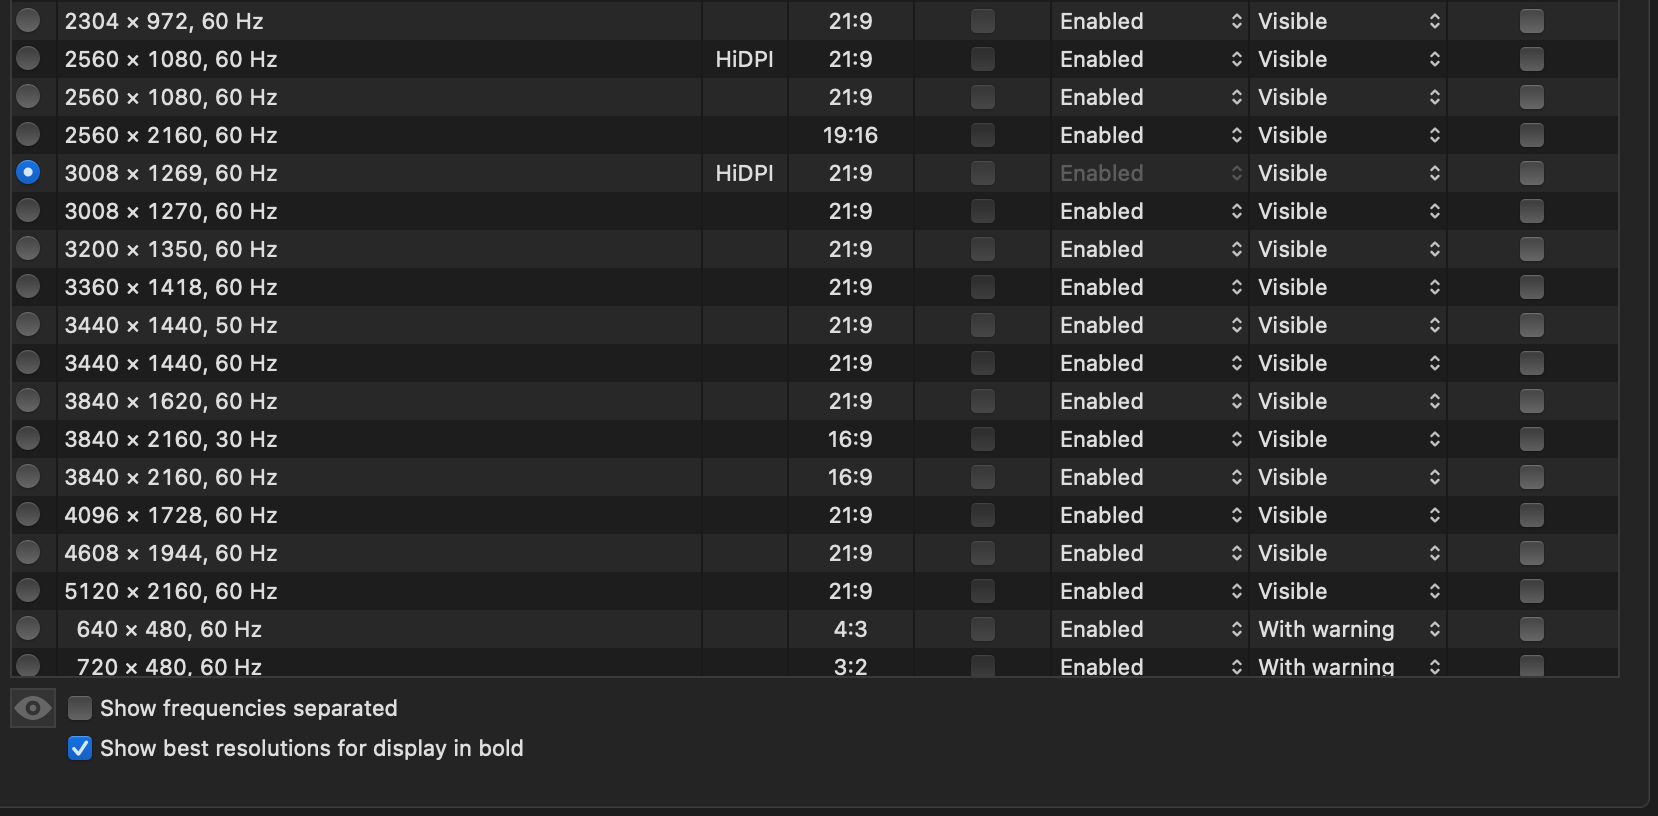This screenshot has height=816, width=1658.
Task: Select the 3840 × 2160, 30 Hz radio button
Action: (28, 439)
